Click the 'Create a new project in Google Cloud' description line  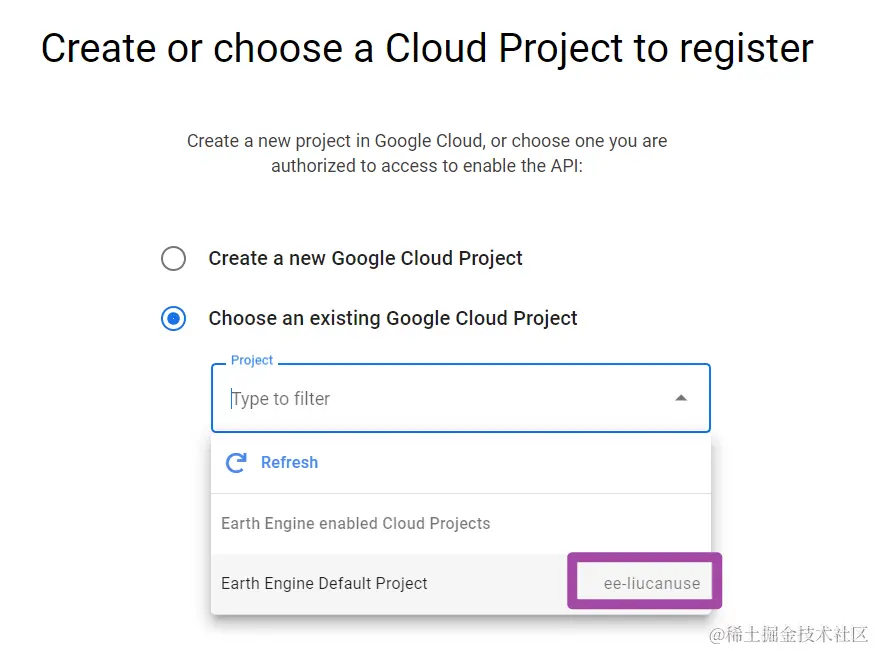click(x=426, y=141)
